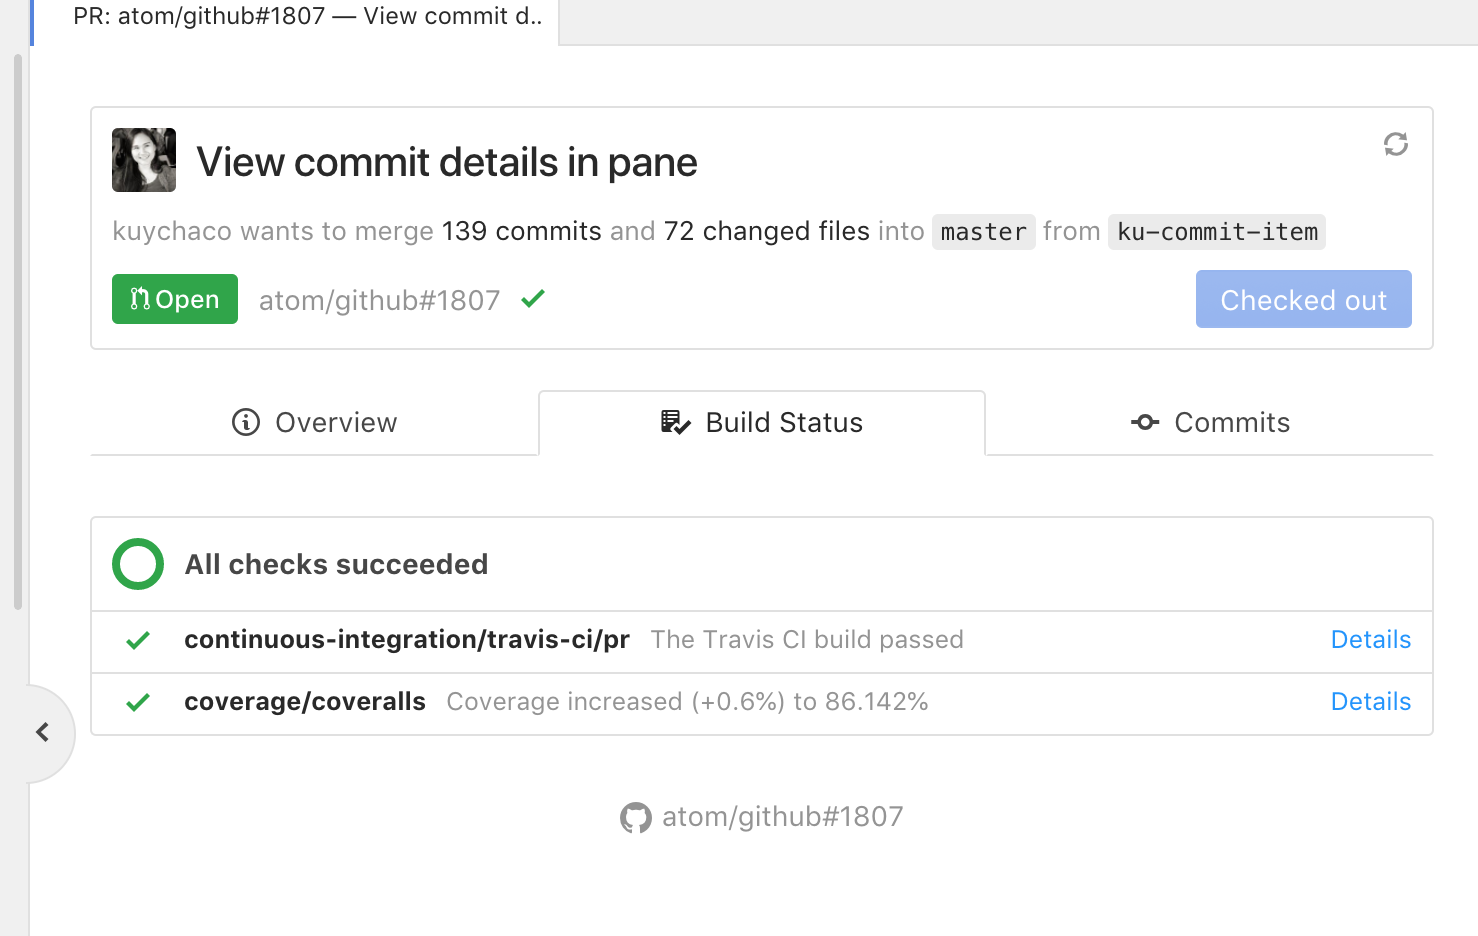This screenshot has width=1478, height=936.
Task: Click the green checkmark beside atom/github#1807
Action: click(x=533, y=298)
